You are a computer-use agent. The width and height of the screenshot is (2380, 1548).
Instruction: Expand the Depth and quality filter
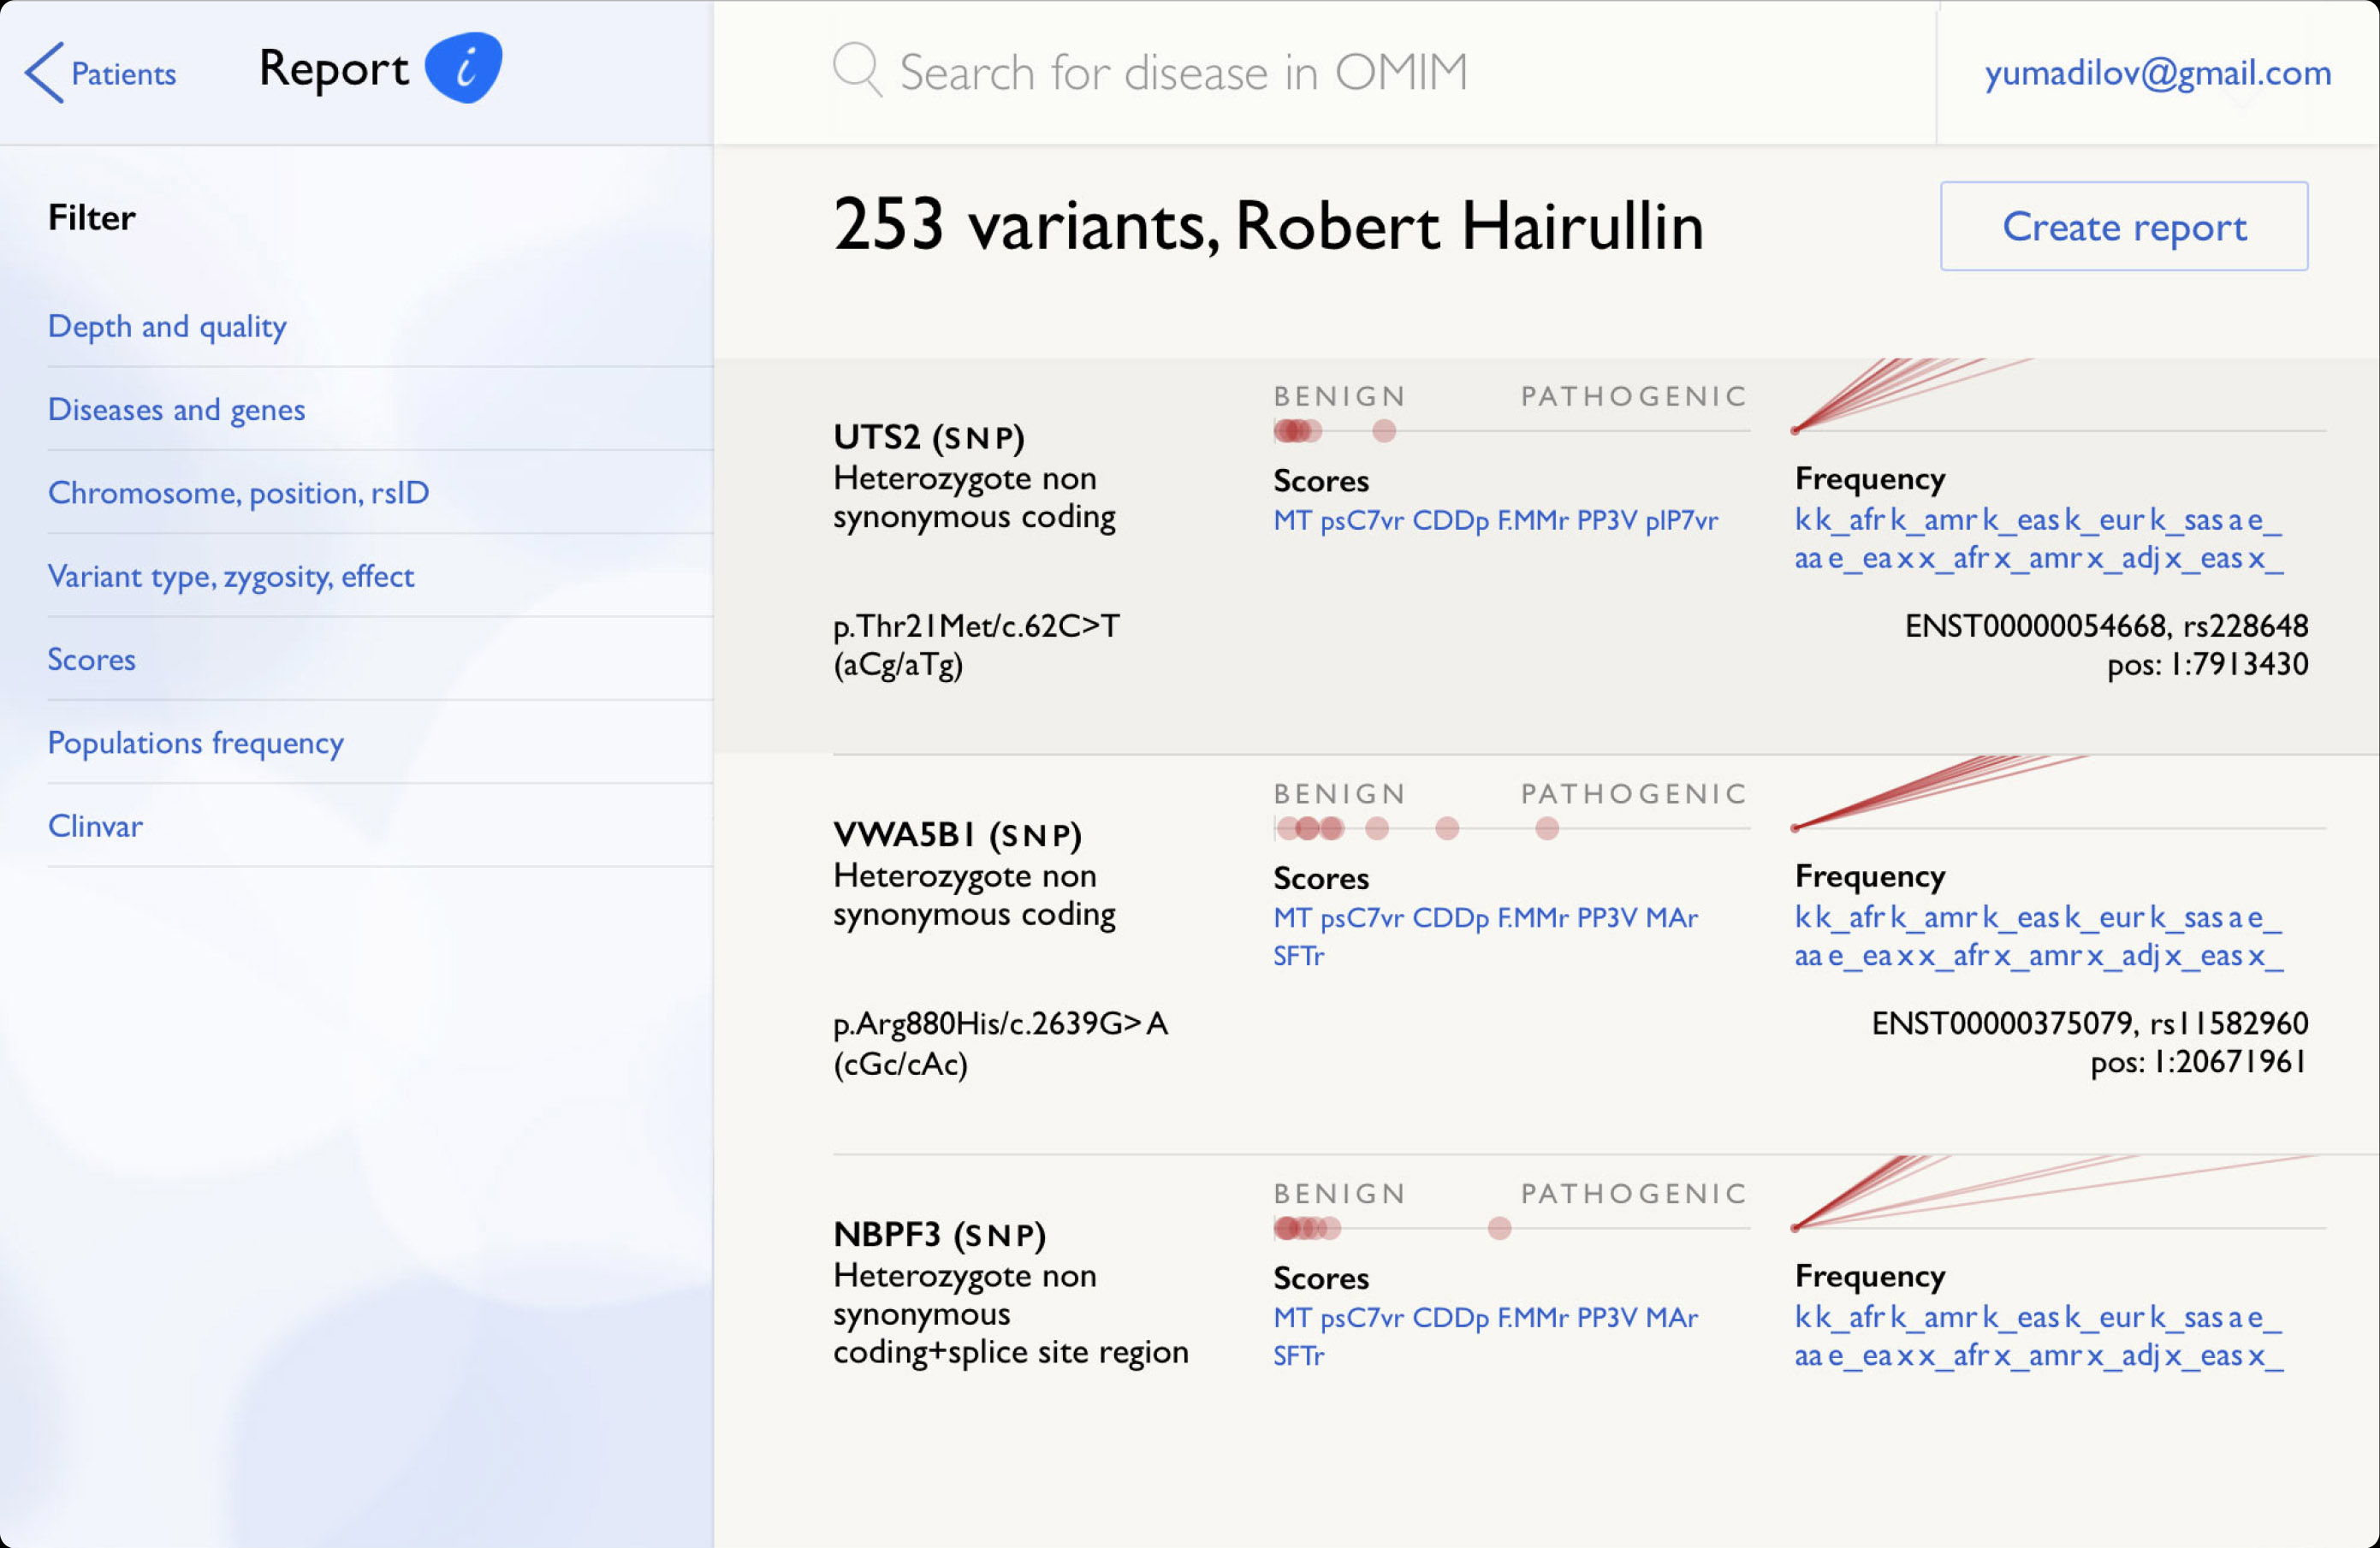[x=167, y=326]
